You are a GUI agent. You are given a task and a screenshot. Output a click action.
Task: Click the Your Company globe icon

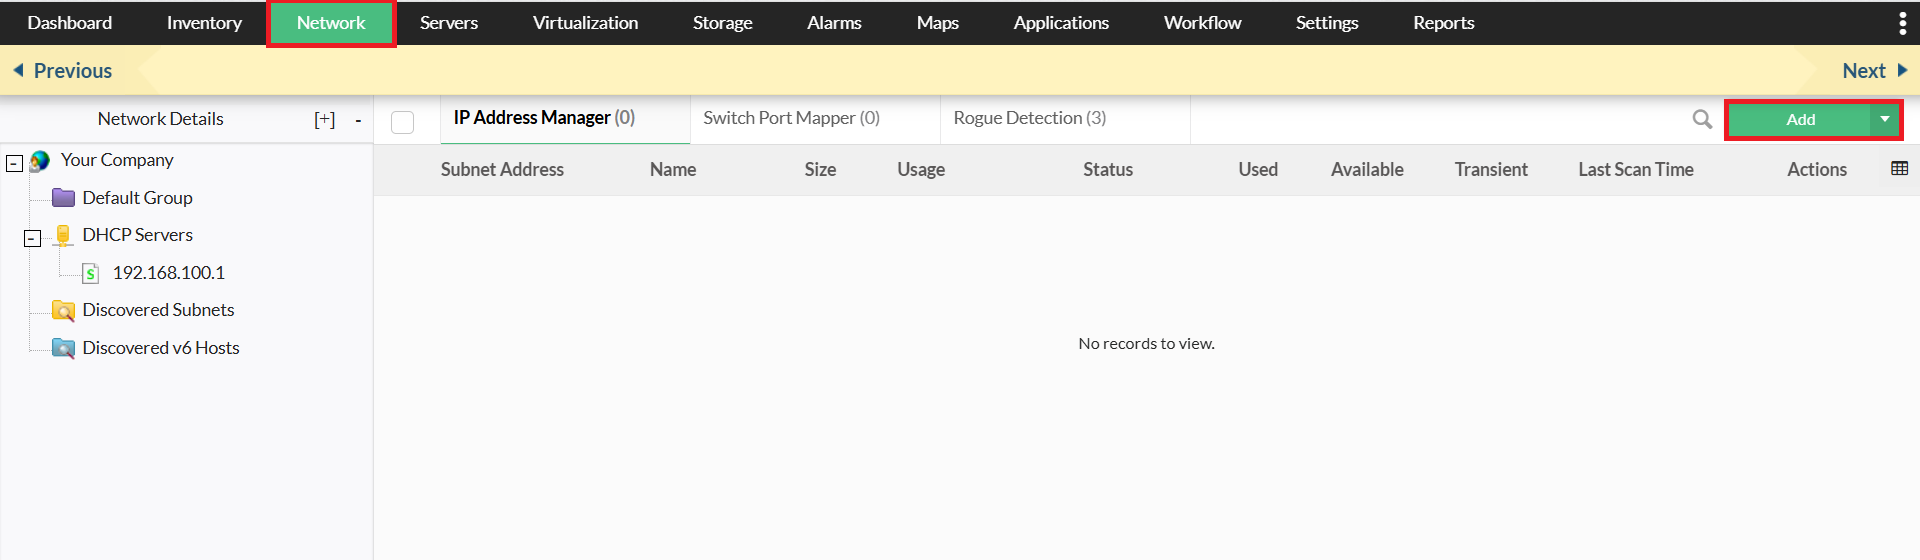pos(40,161)
